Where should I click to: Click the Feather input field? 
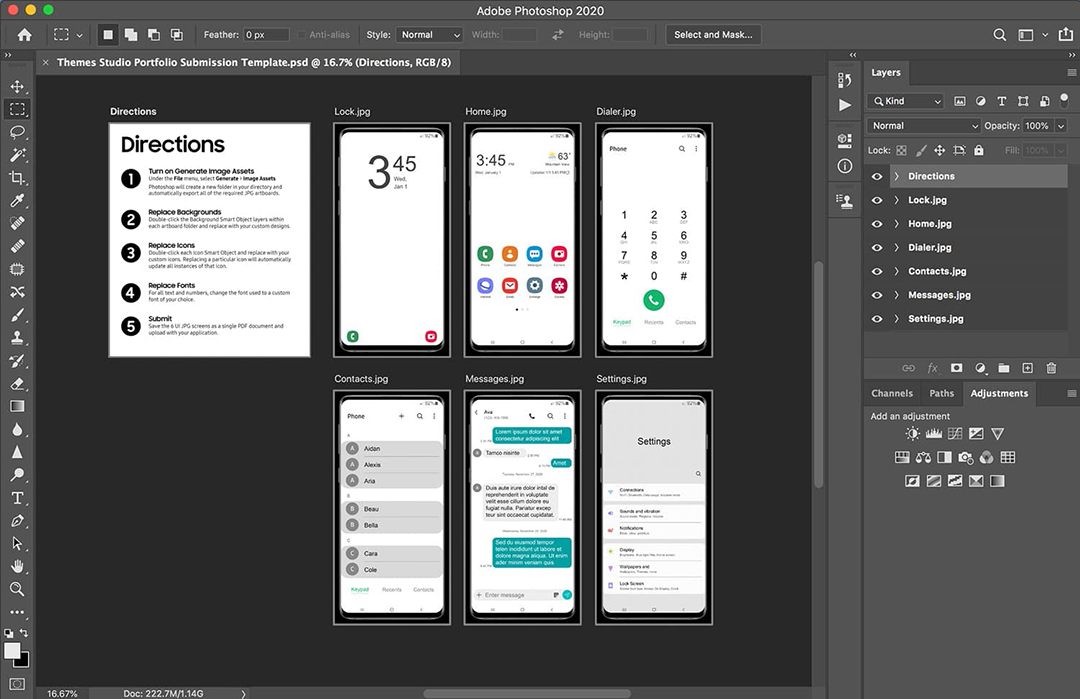pyautogui.click(x=267, y=35)
